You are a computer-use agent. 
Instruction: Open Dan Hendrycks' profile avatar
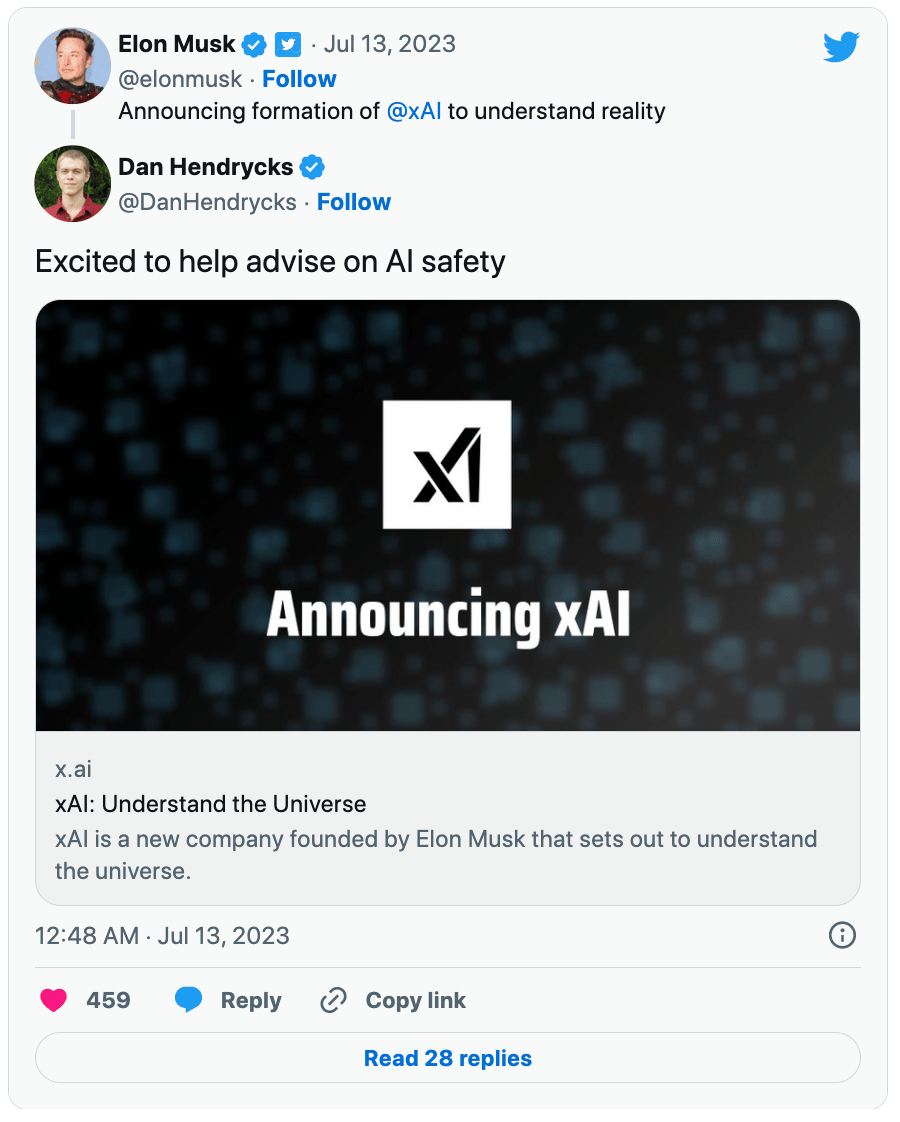tap(72, 183)
